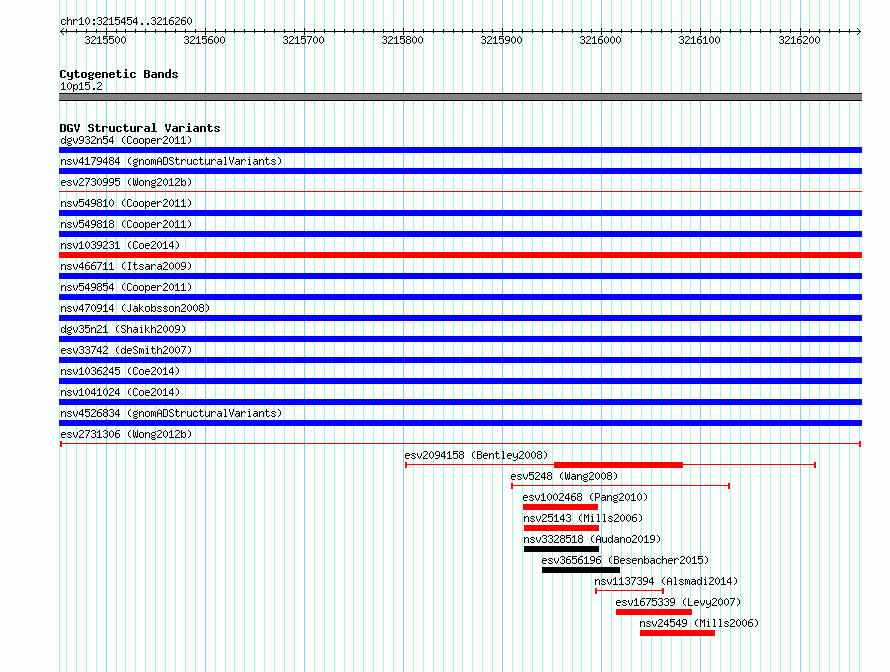Open nsv3328518 (Audano2019) label
Image resolution: width=890 pixels, height=672 pixels.
point(592,539)
